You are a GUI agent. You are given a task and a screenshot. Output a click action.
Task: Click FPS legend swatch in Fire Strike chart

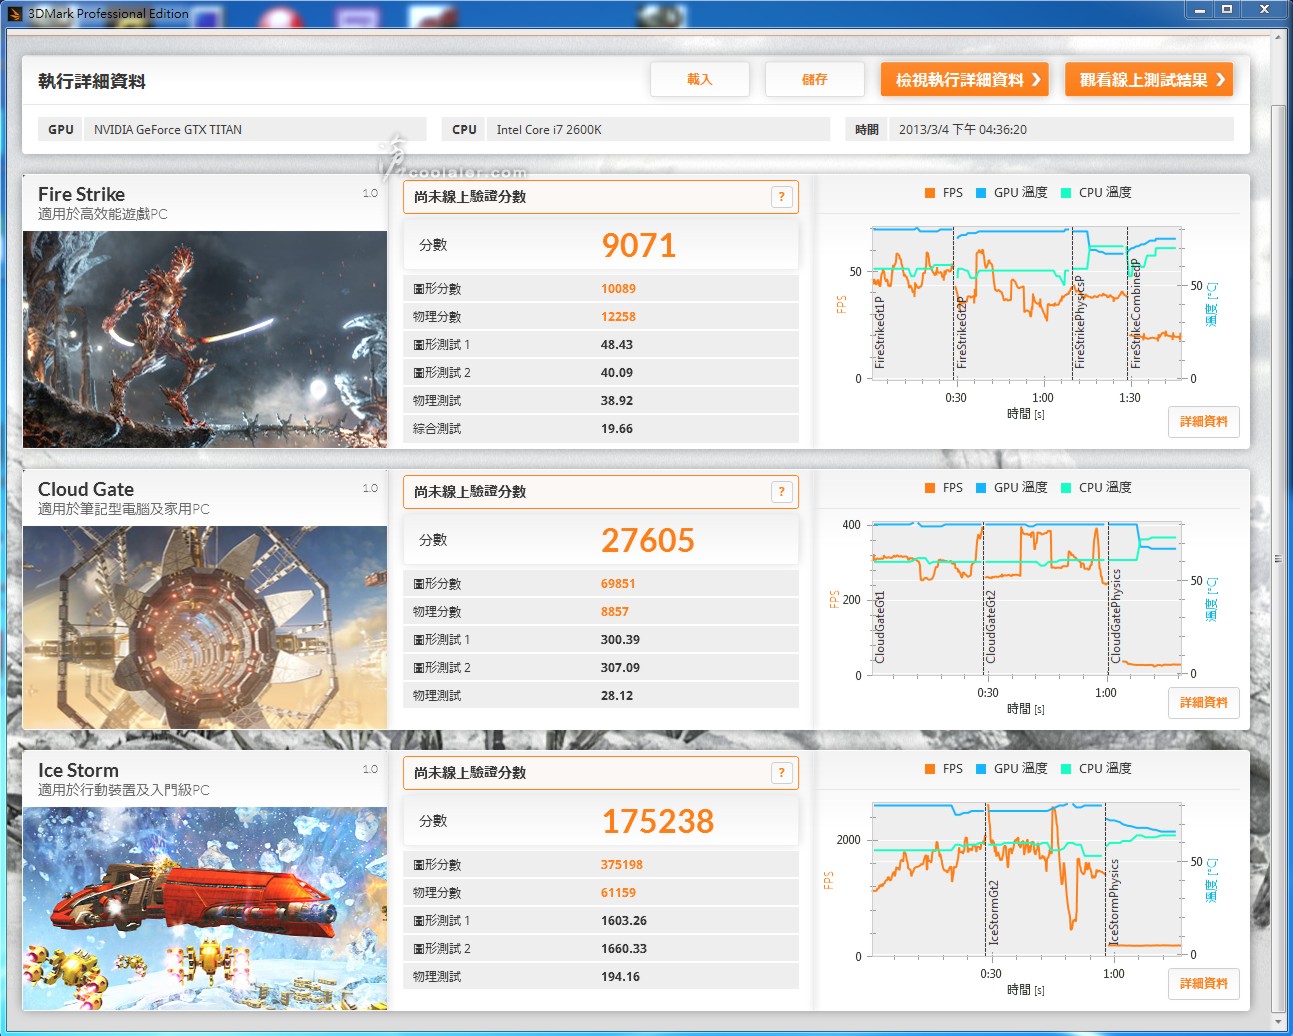930,193
